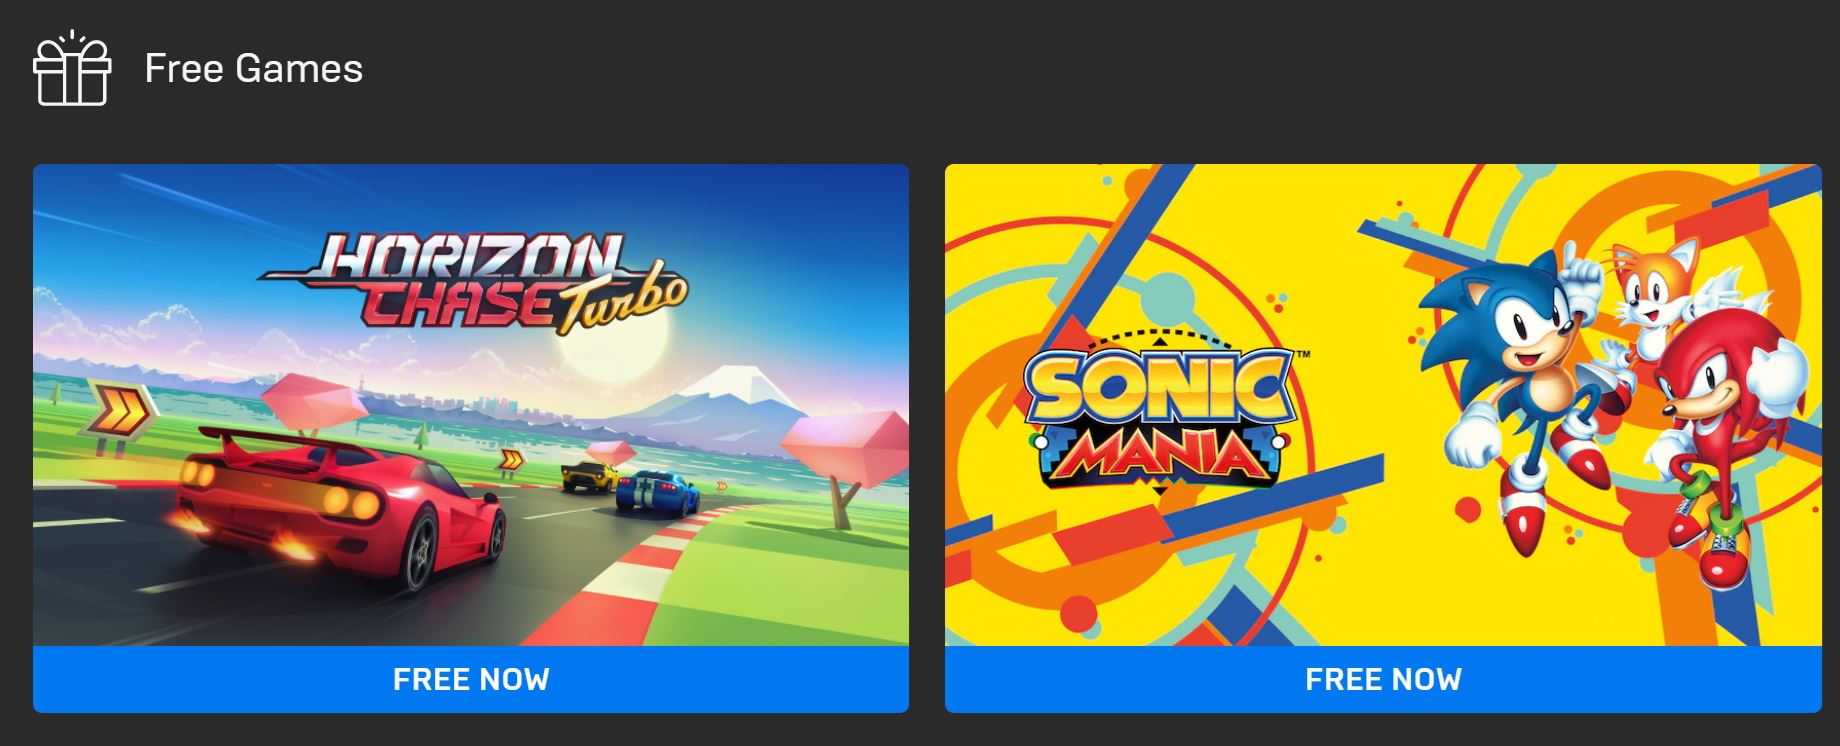Open the Free Games section heading
1840x746 pixels.
point(253,69)
